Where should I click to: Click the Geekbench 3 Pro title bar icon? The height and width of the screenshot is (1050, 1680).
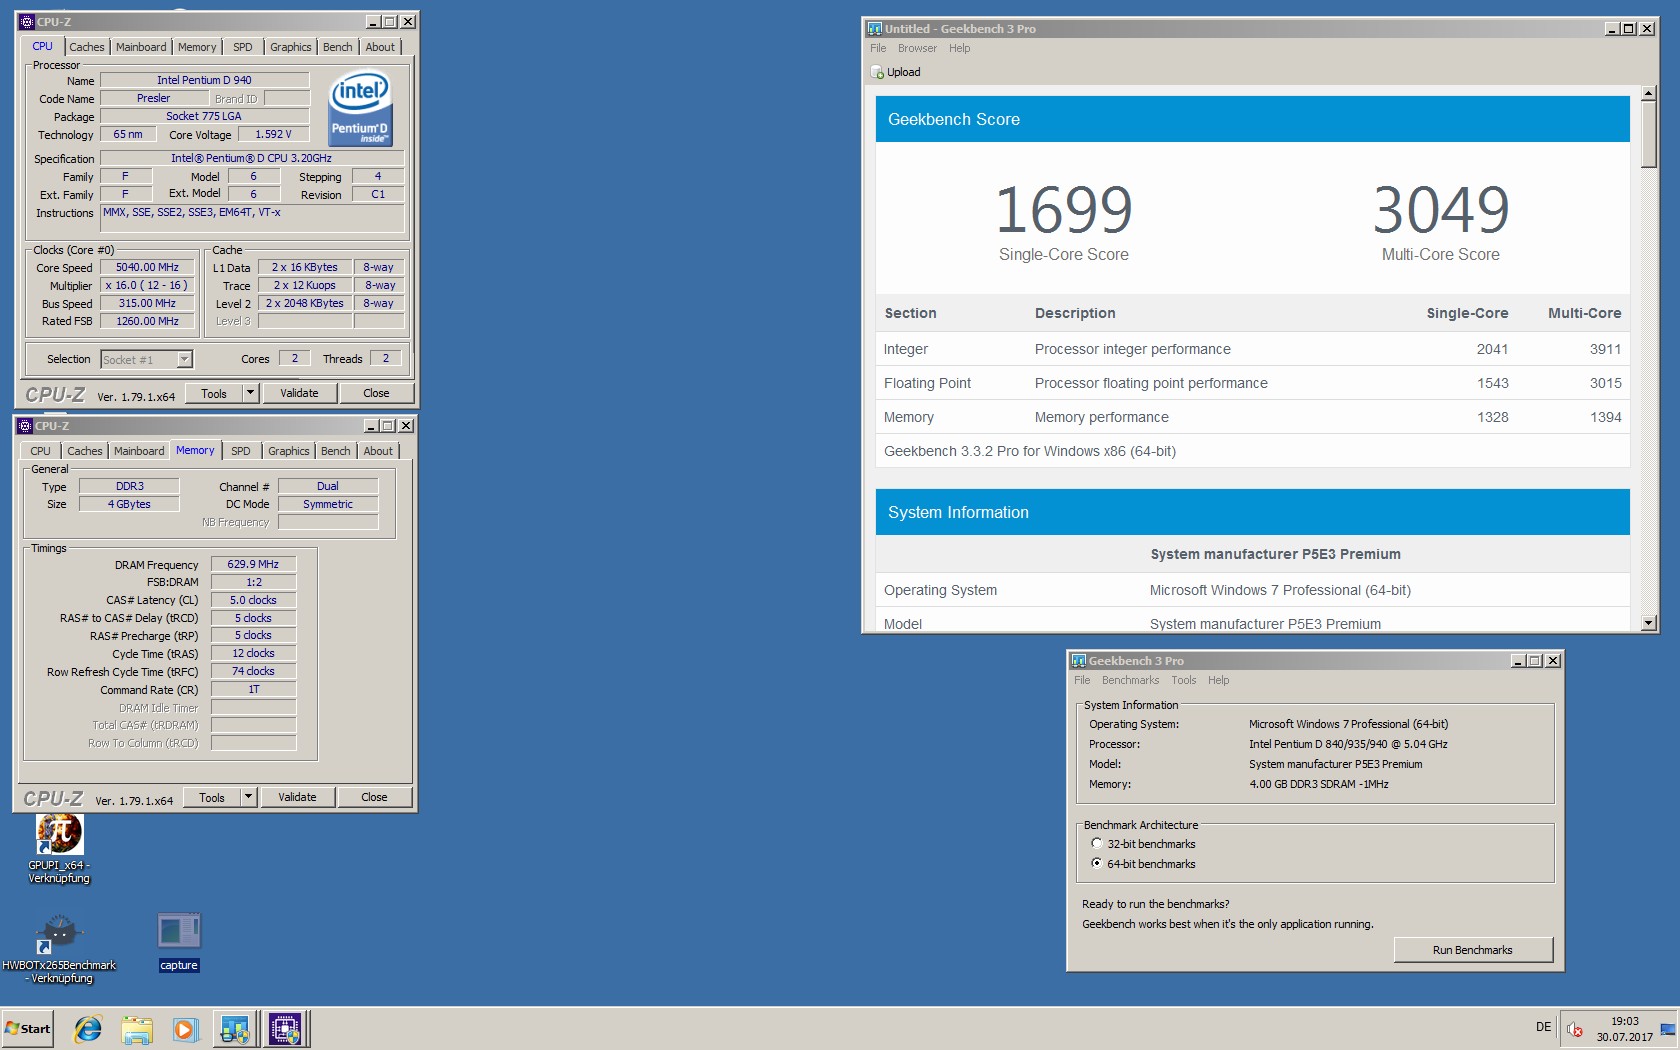click(x=1078, y=661)
